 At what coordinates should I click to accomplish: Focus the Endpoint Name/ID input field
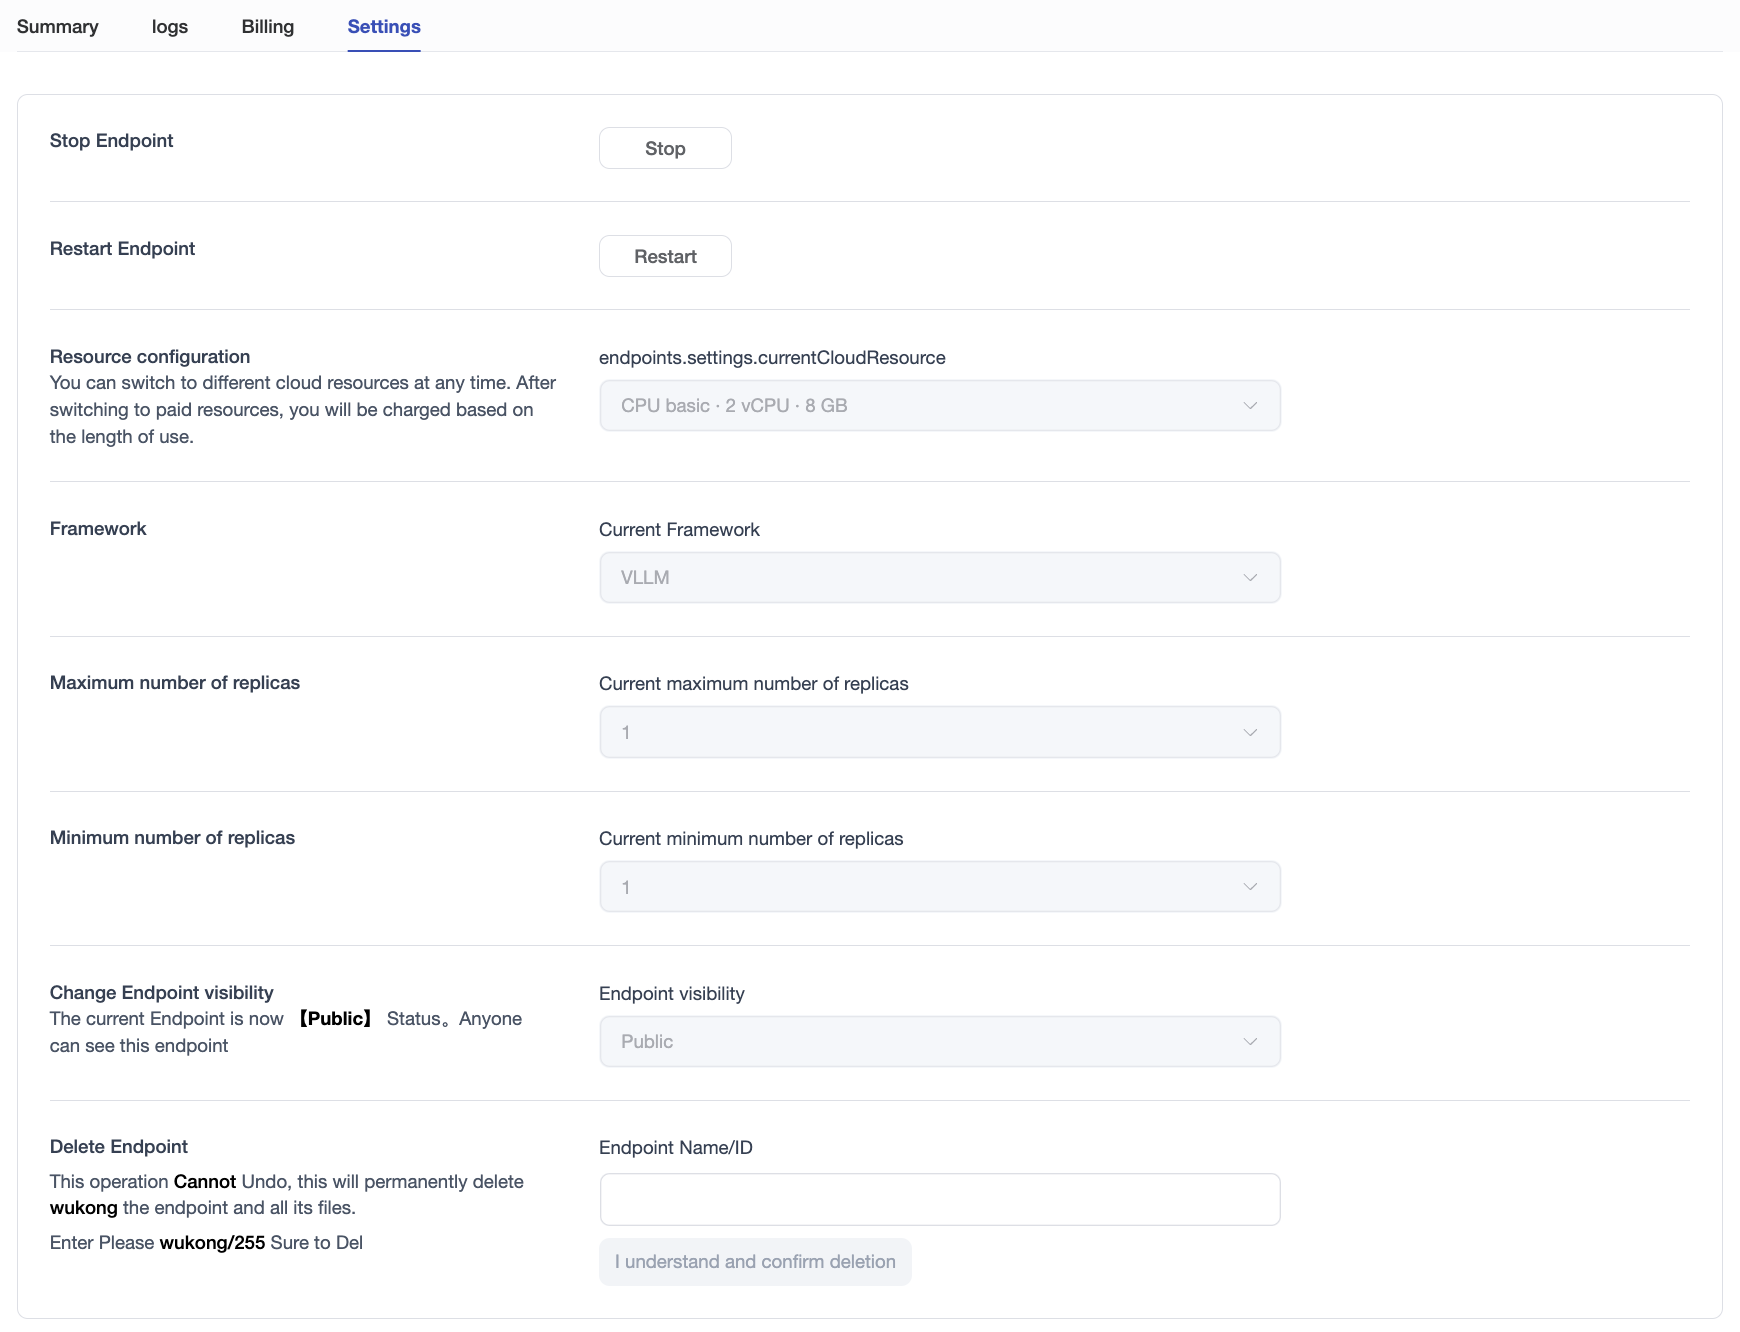pyautogui.click(x=939, y=1199)
